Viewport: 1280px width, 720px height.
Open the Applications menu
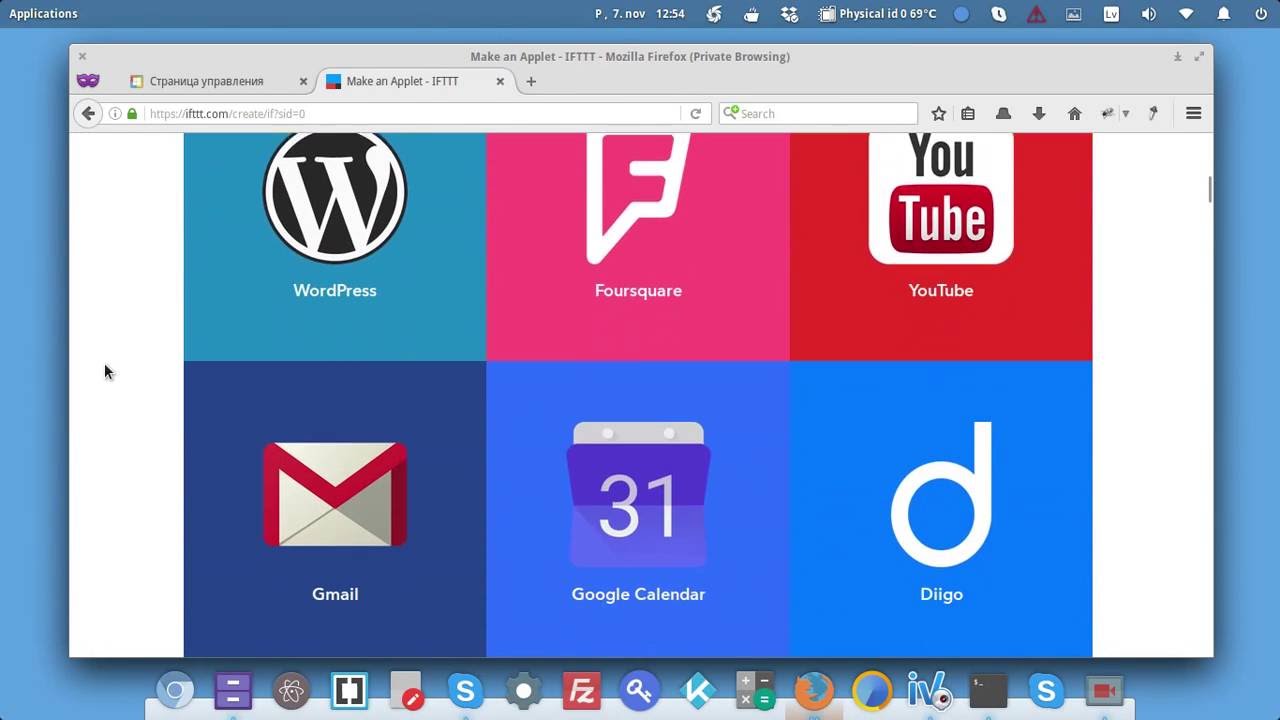[43, 14]
